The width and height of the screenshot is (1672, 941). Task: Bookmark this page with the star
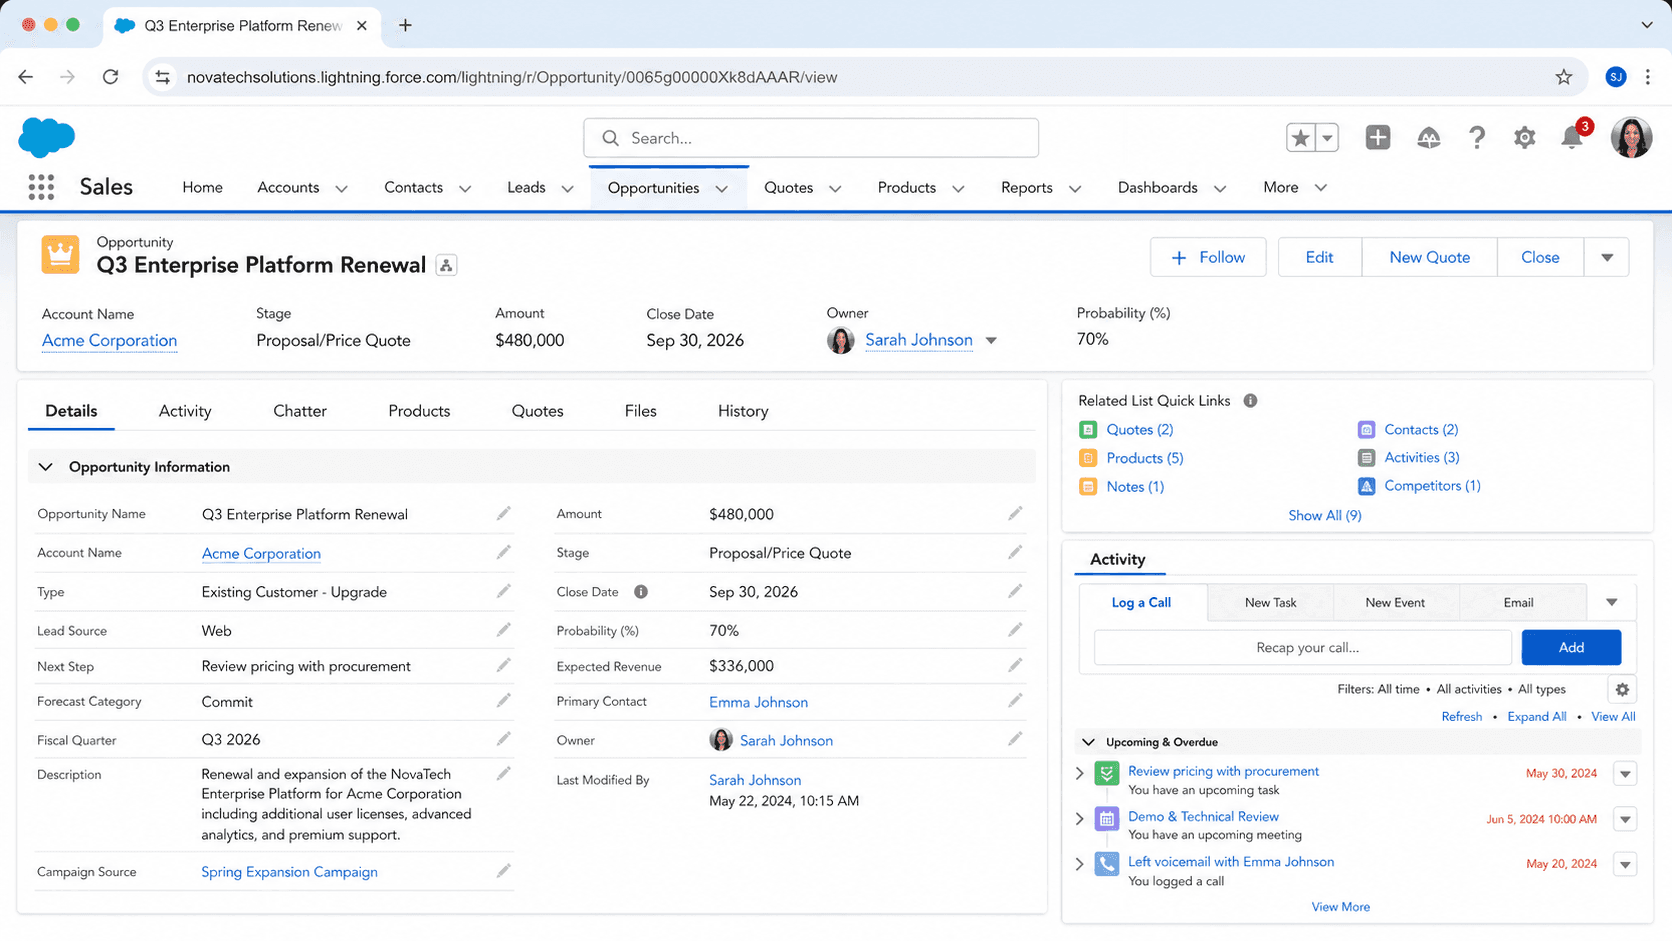[x=1564, y=77]
